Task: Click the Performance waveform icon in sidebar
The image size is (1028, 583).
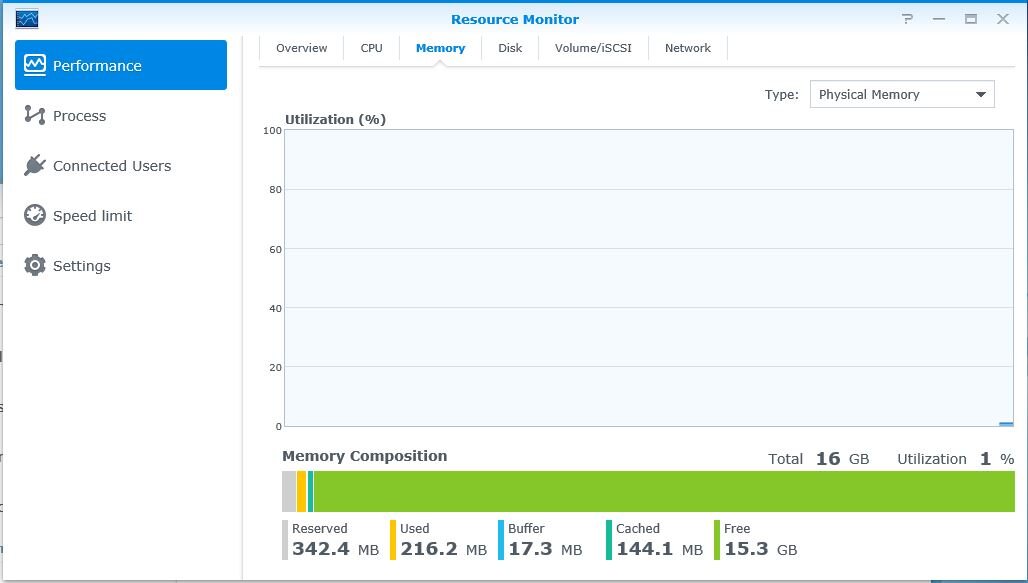Action: tap(35, 65)
